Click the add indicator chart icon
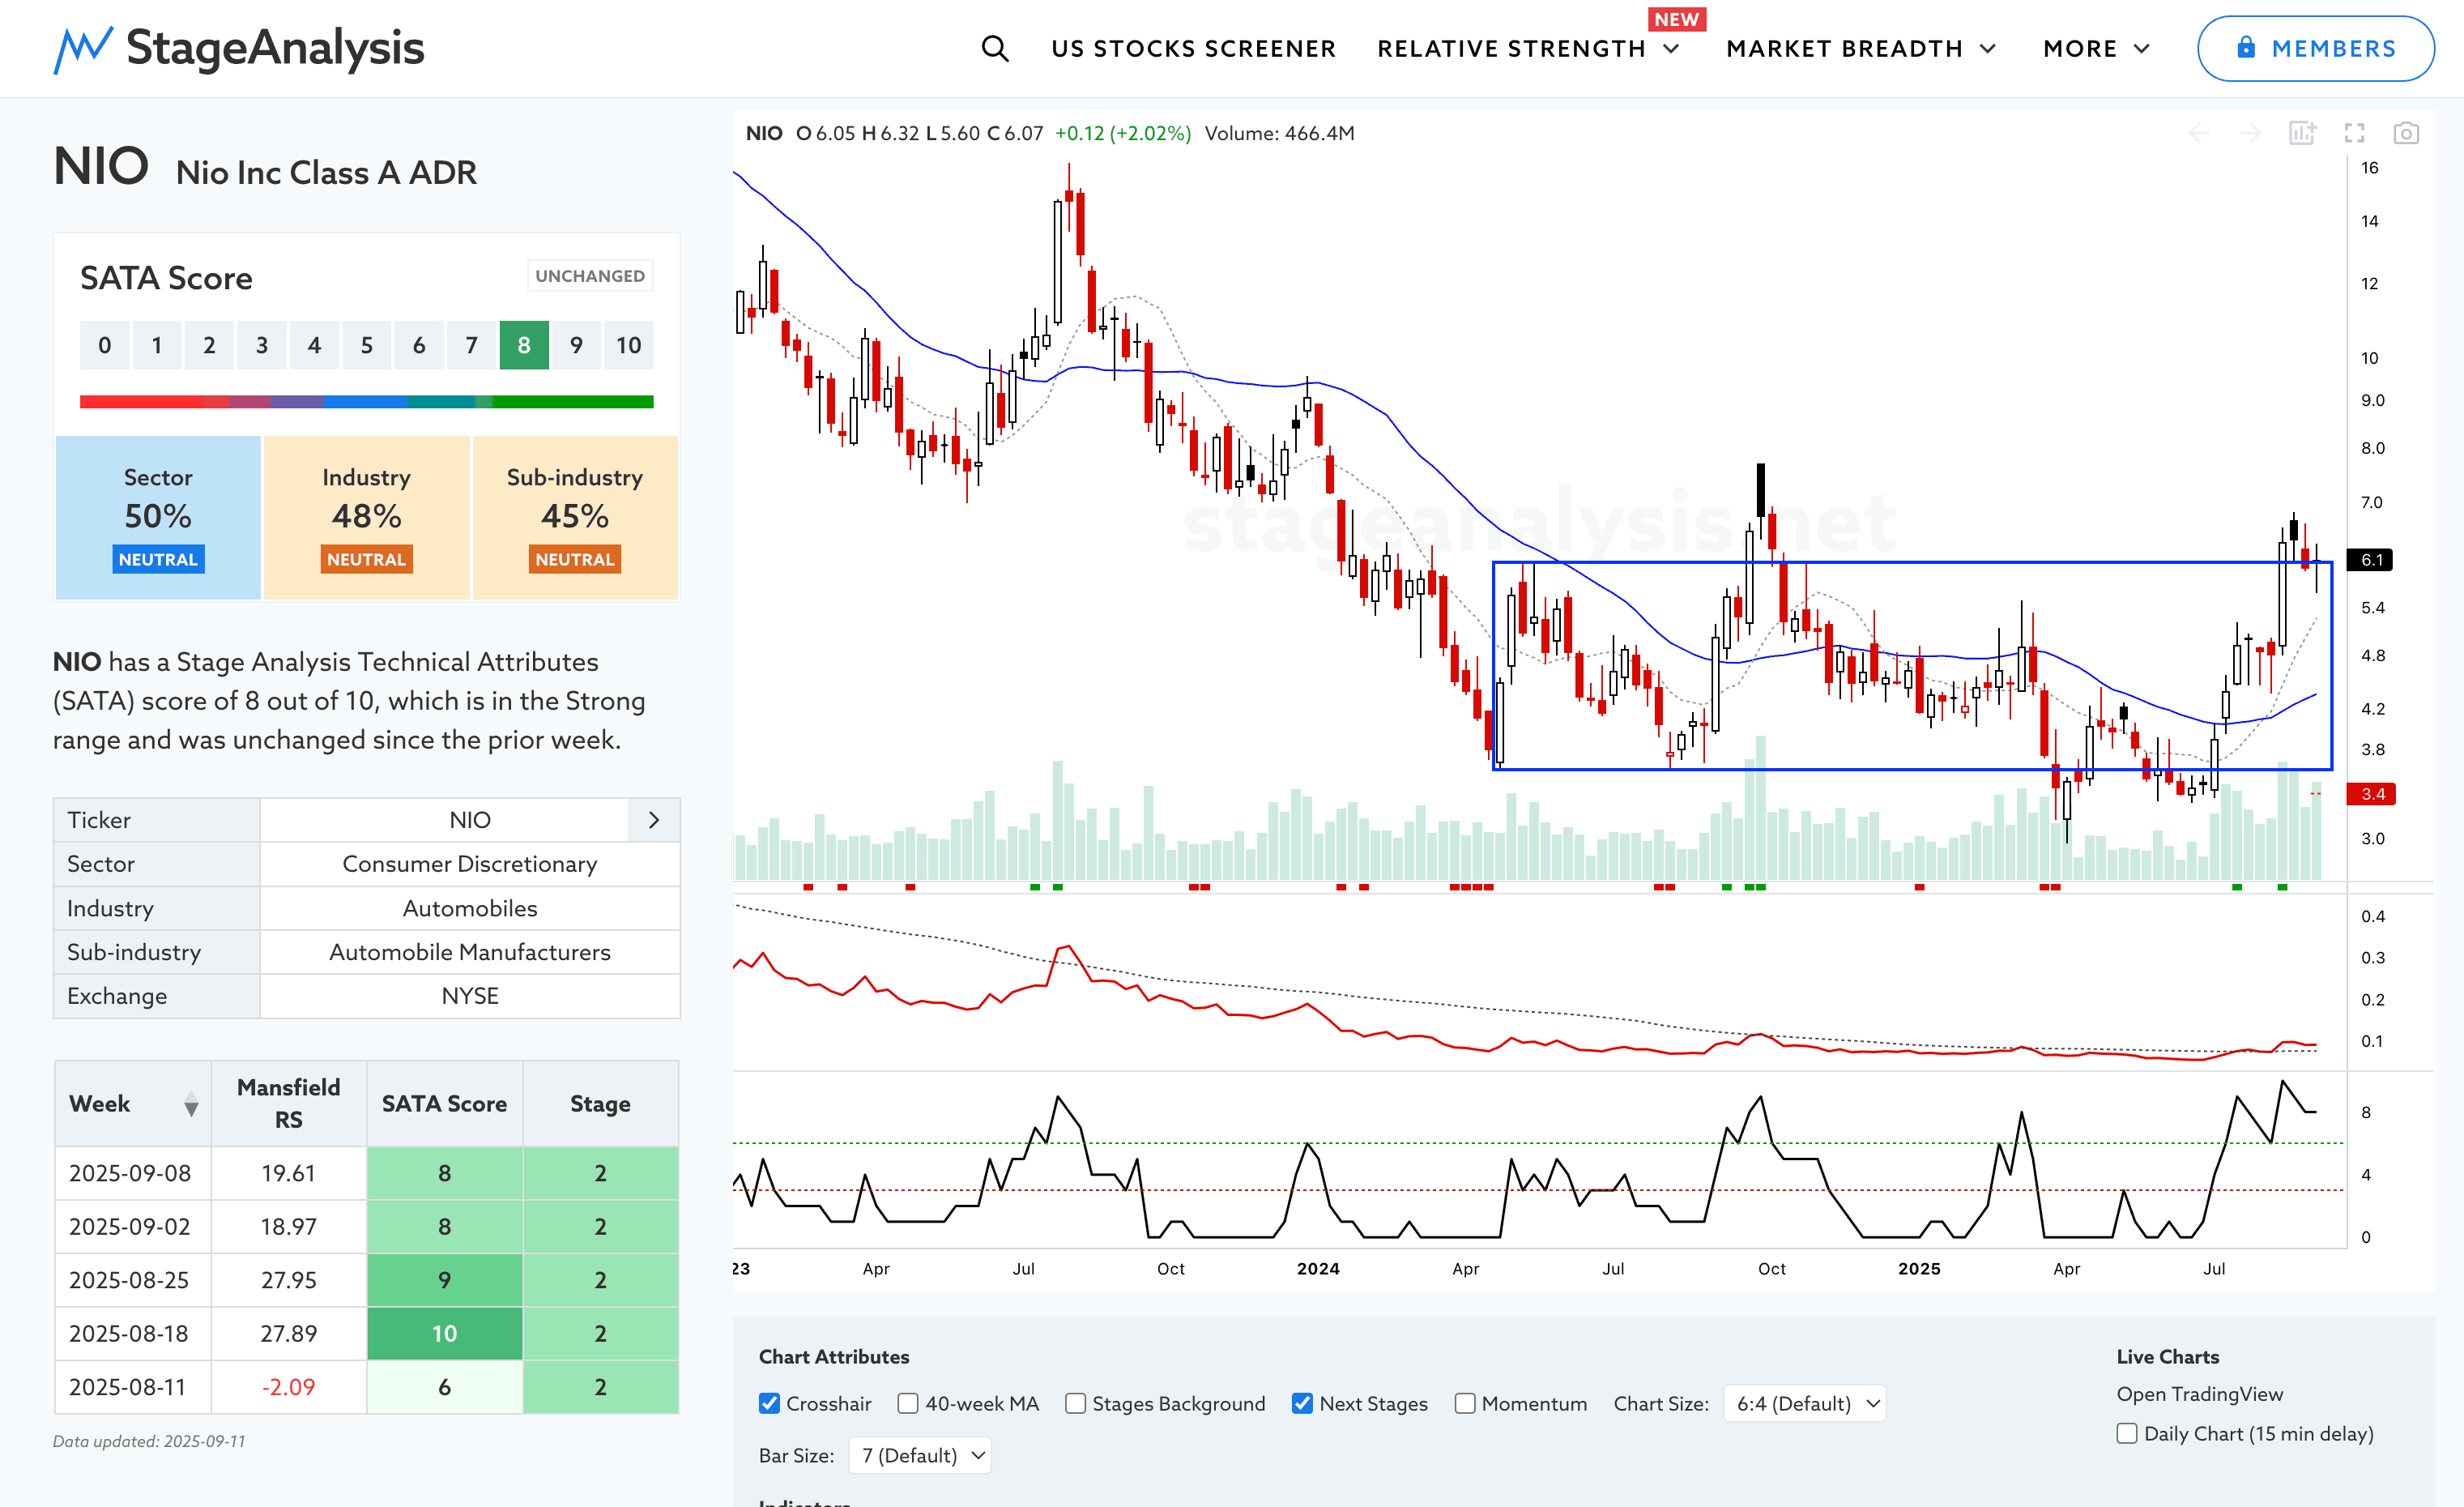This screenshot has width=2464, height=1507. click(x=2302, y=133)
